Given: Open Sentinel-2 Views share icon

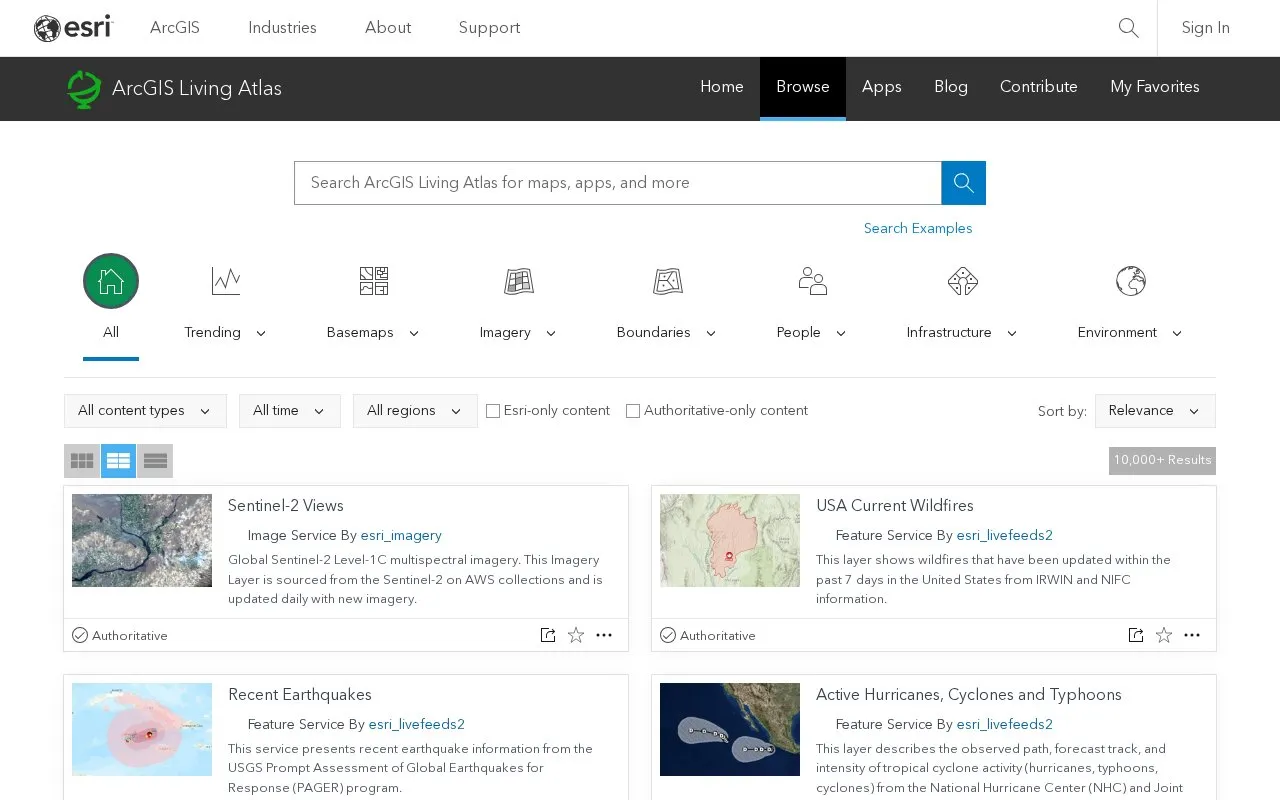Looking at the screenshot, I should point(548,635).
